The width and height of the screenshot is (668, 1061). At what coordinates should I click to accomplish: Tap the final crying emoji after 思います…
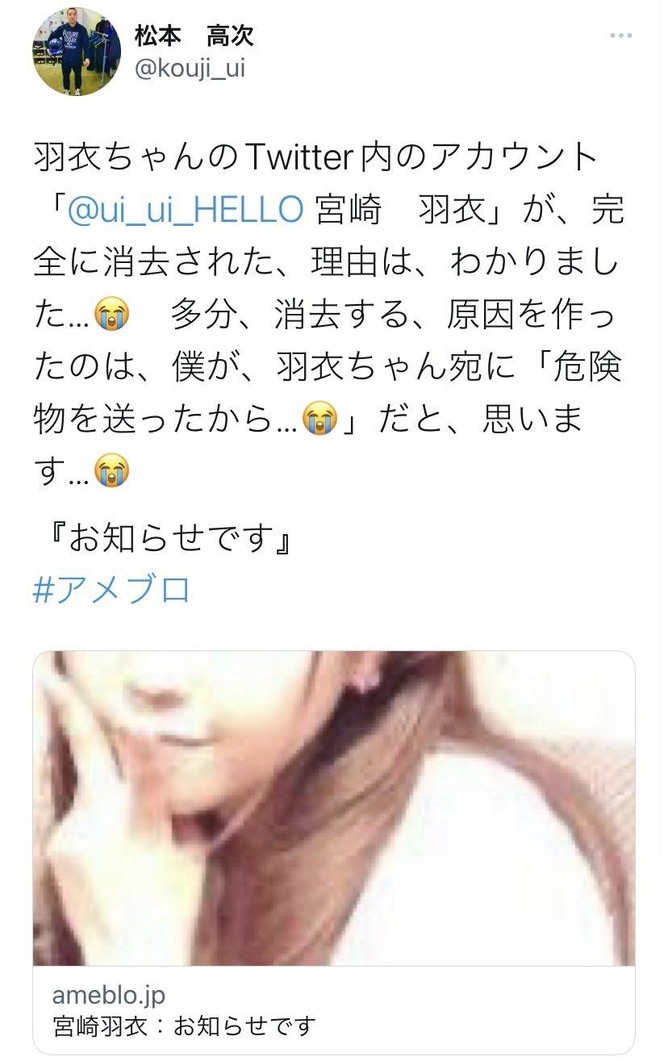point(112,470)
